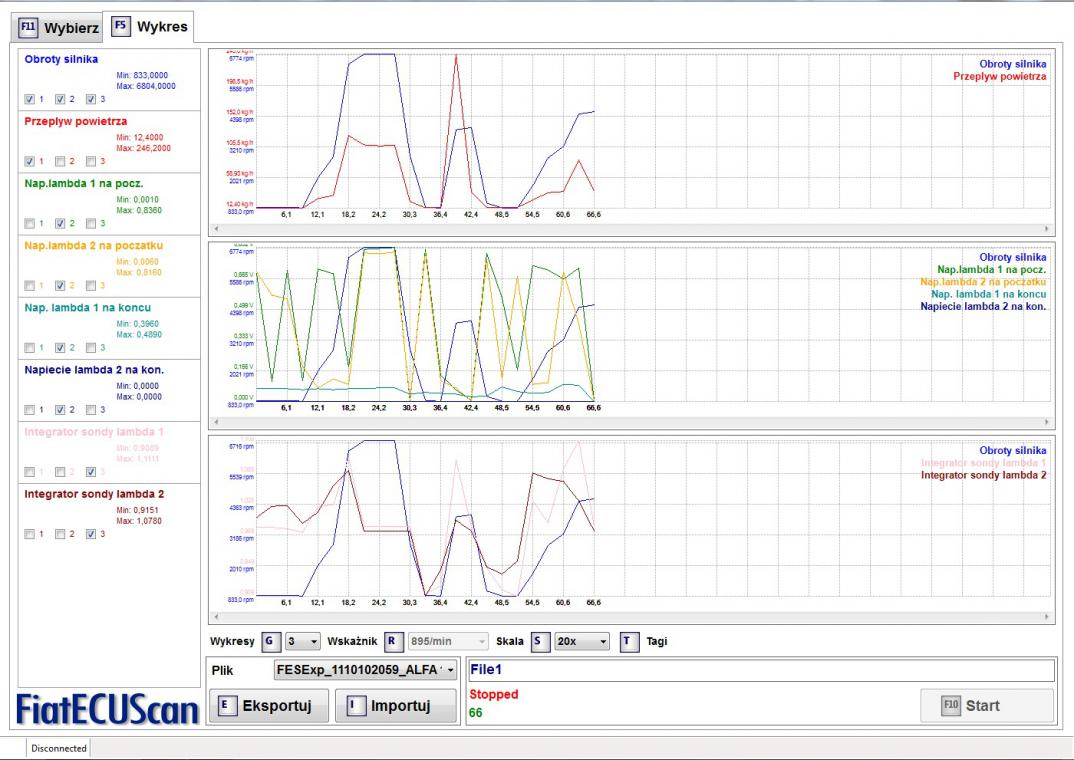Enable graph 2 checkbox for Przepływ powietrza

point(60,161)
